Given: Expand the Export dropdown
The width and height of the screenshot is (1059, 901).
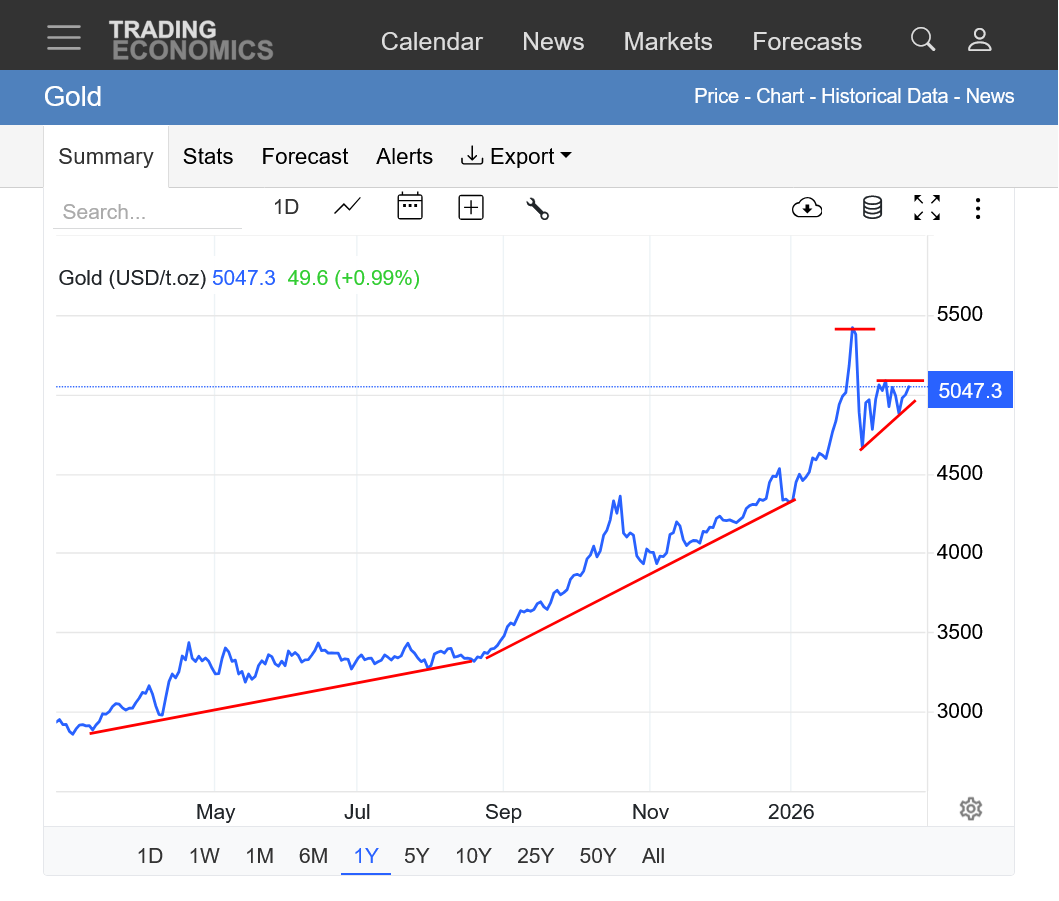Looking at the screenshot, I should tap(516, 156).
